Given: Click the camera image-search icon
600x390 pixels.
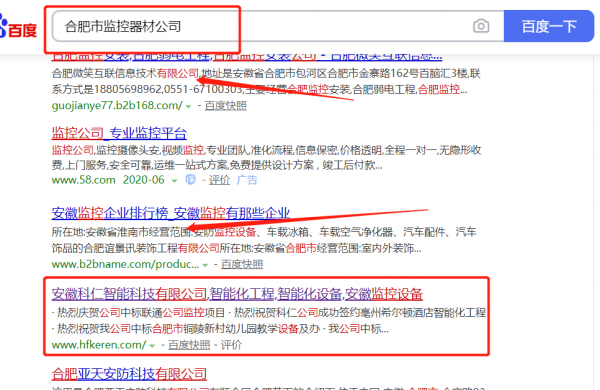Looking at the screenshot, I should point(481,26).
